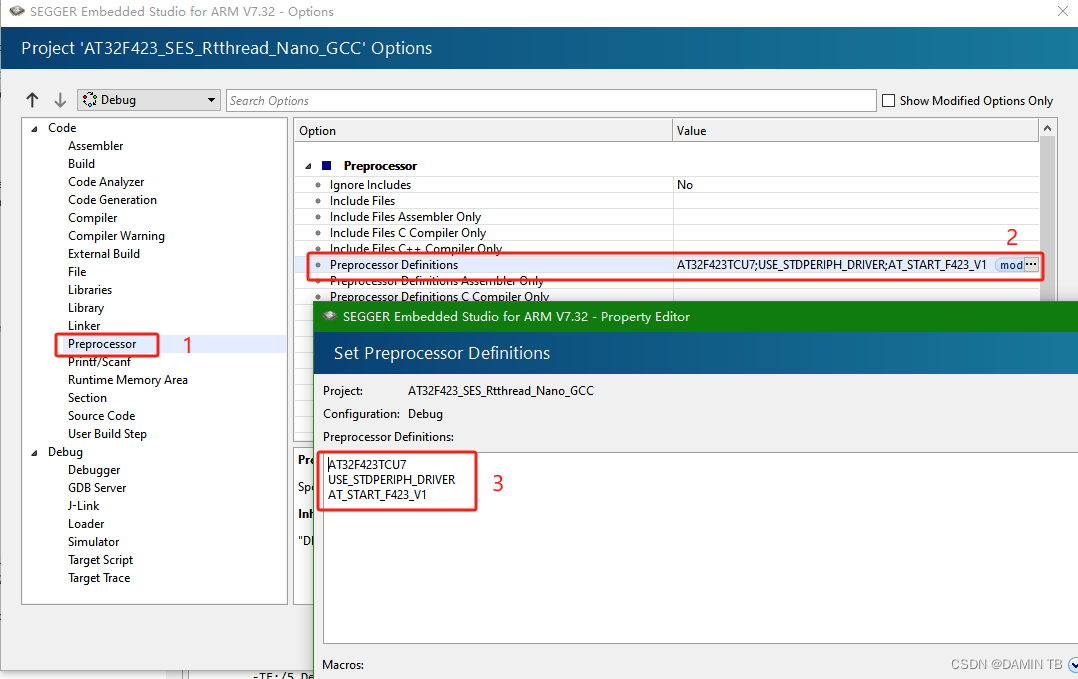Select Linker category
The image size is (1078, 679).
(x=84, y=326)
